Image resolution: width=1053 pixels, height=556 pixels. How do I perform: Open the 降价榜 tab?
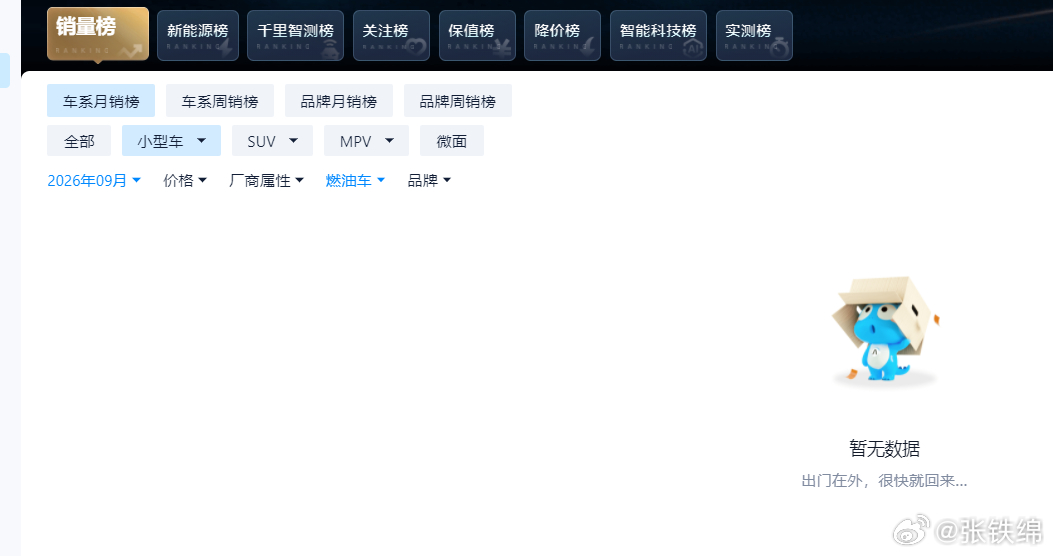(563, 36)
